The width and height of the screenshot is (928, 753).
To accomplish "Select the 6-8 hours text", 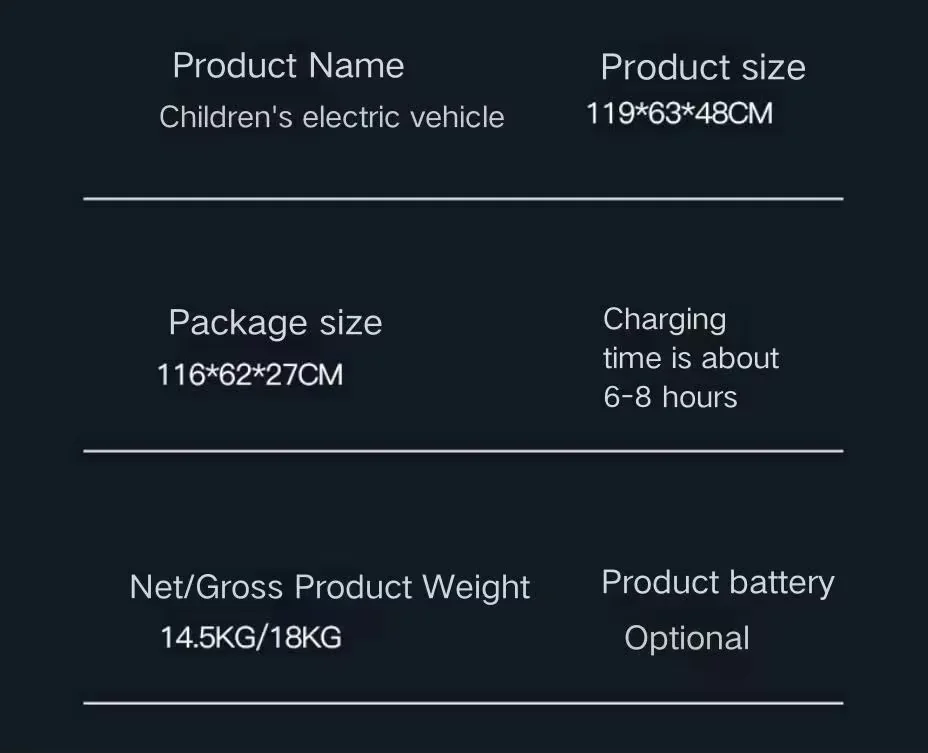I will tap(670, 397).
